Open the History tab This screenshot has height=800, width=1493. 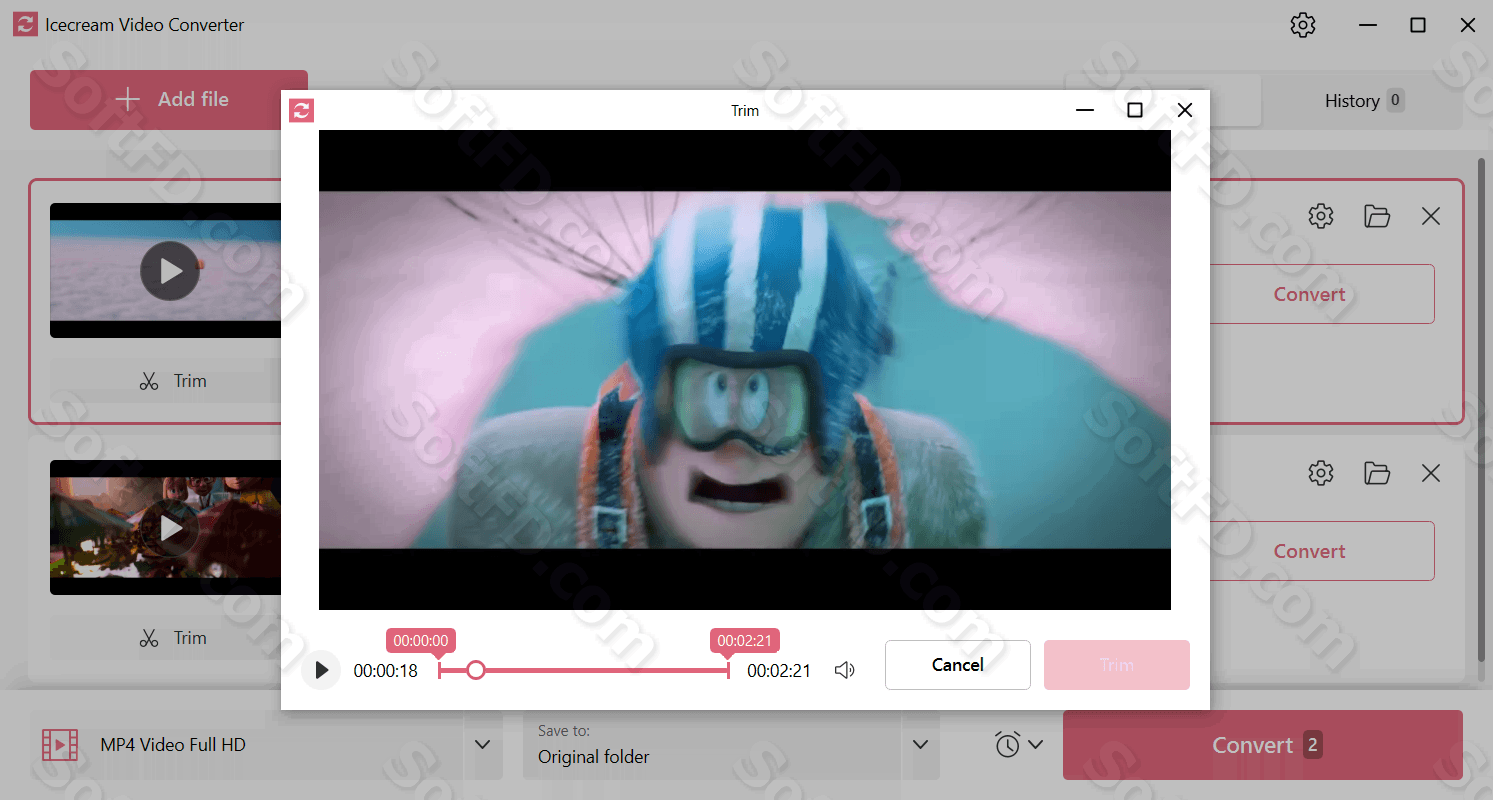pos(1363,101)
